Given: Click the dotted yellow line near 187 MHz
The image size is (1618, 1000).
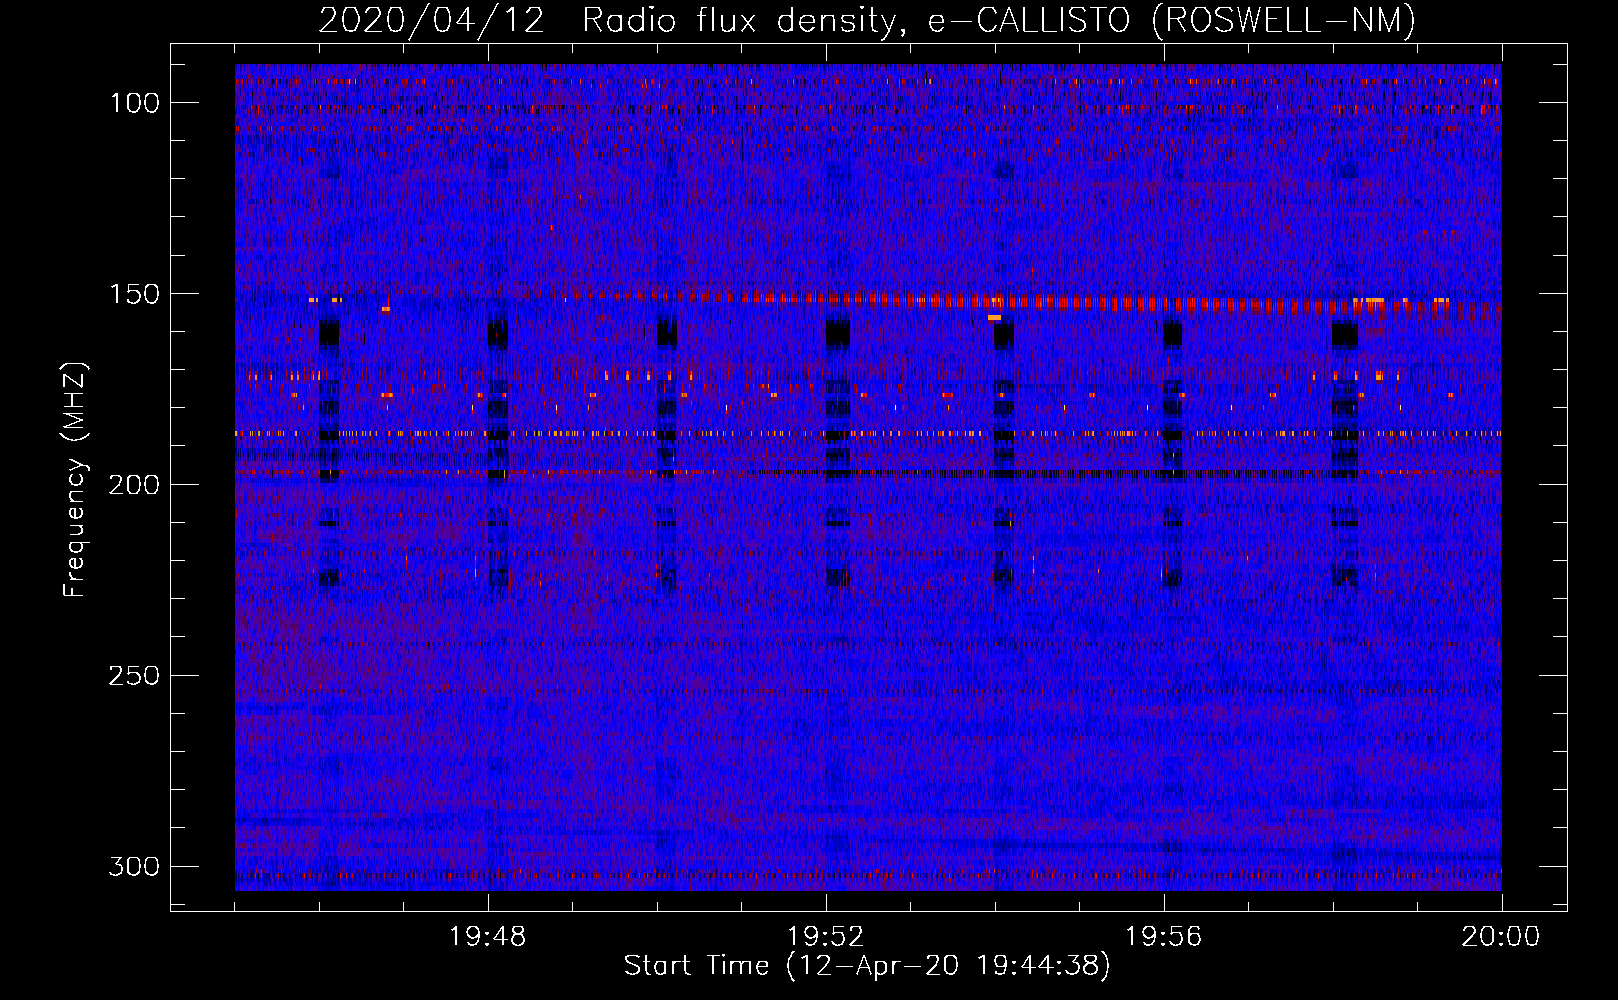Looking at the screenshot, I should (868, 434).
